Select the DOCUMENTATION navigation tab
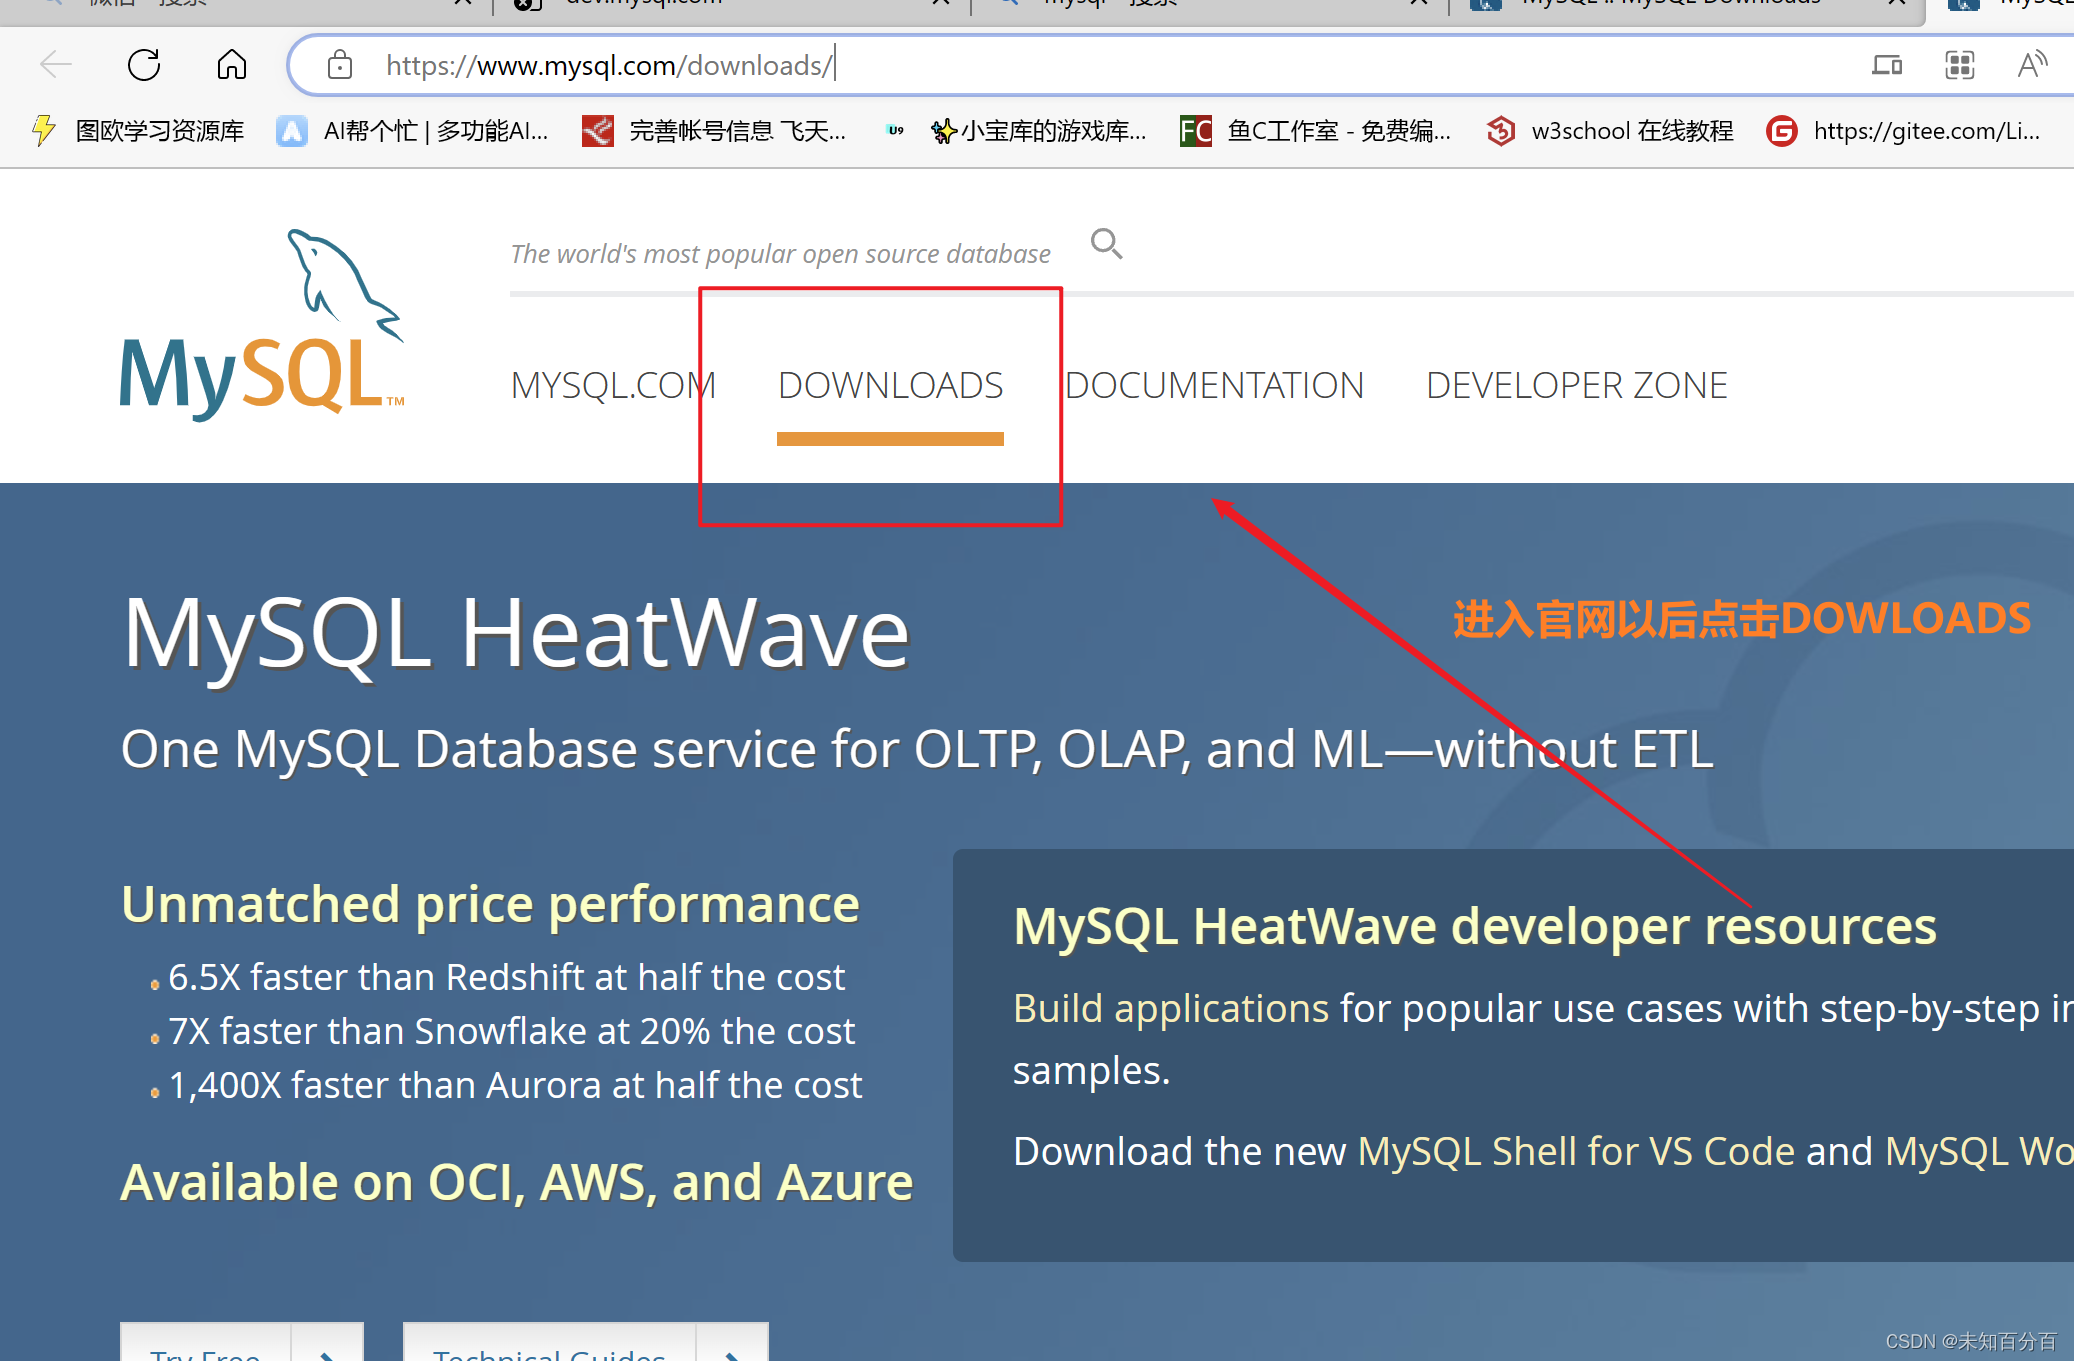Image resolution: width=2074 pixels, height=1361 pixels. point(1214,386)
